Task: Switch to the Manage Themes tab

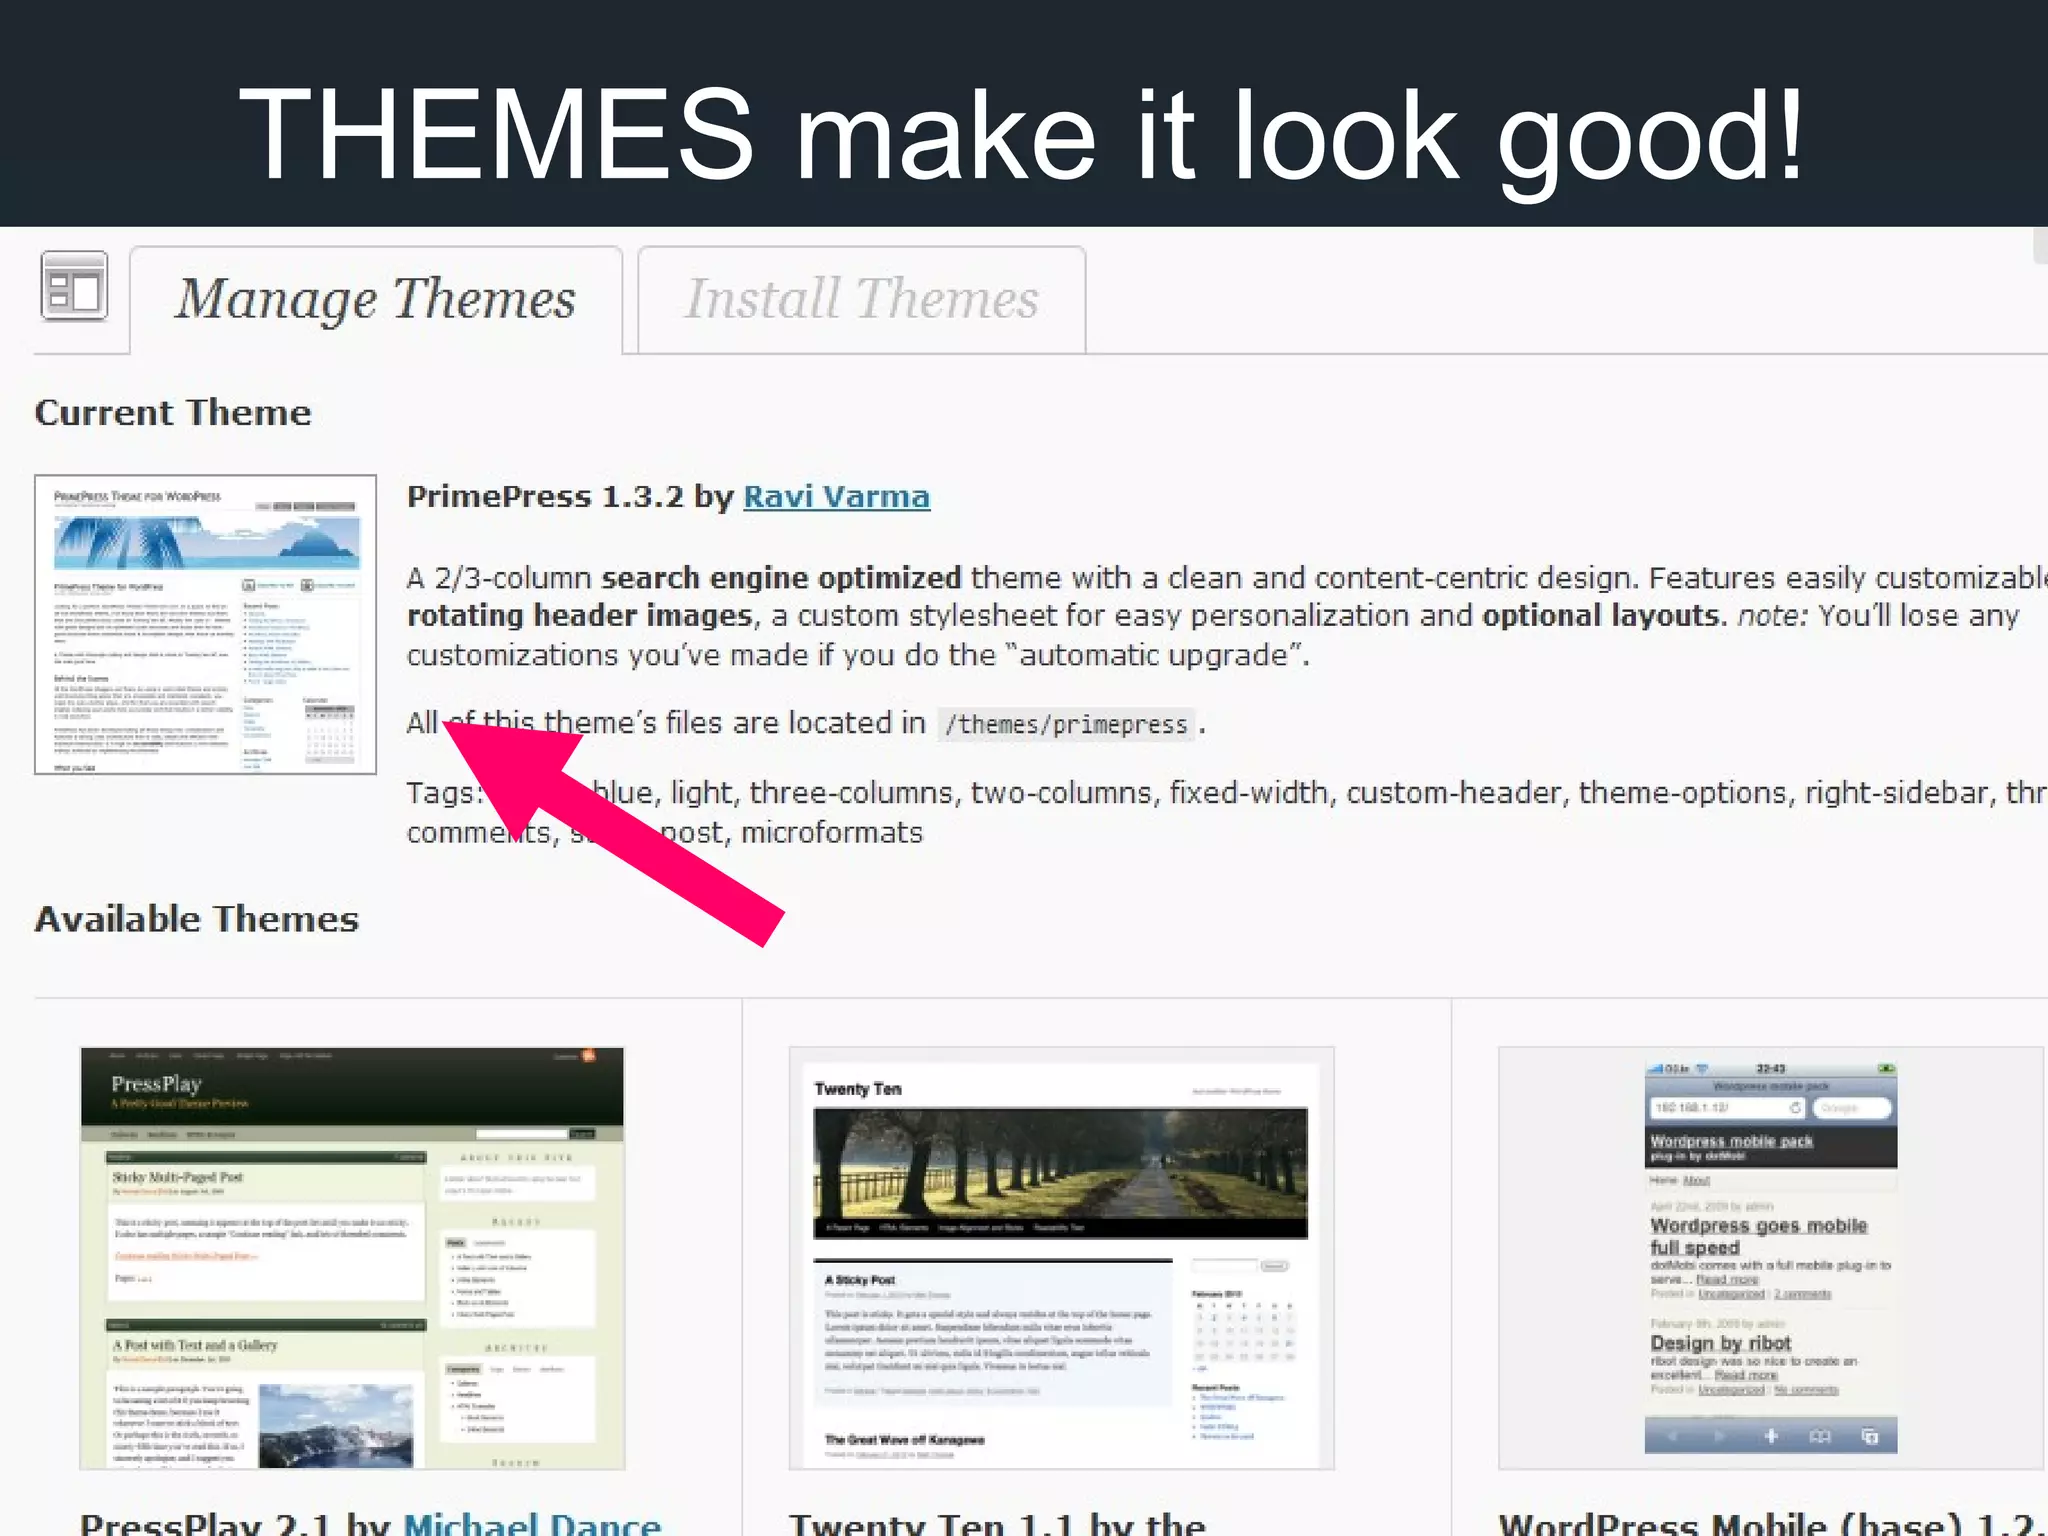Action: (376, 299)
